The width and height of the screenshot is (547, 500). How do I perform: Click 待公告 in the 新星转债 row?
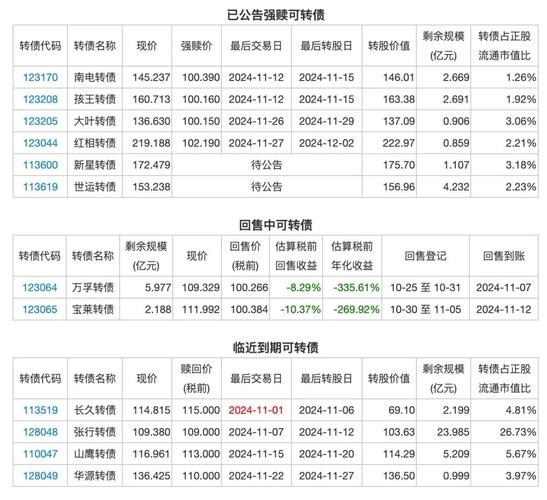pyautogui.click(x=267, y=165)
